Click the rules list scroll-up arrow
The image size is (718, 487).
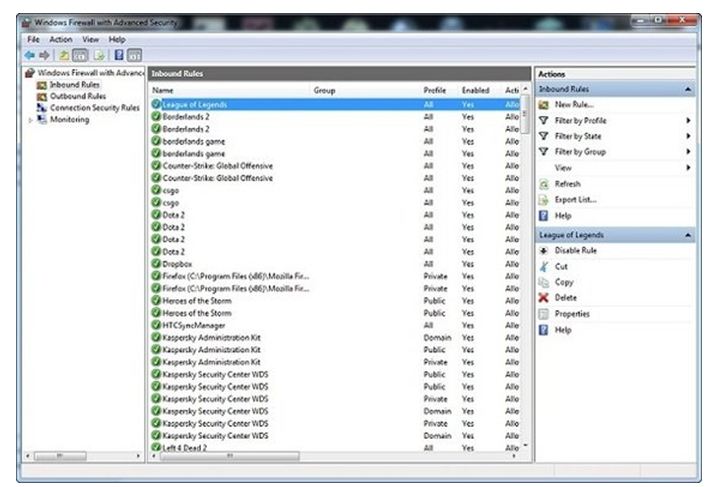point(525,89)
